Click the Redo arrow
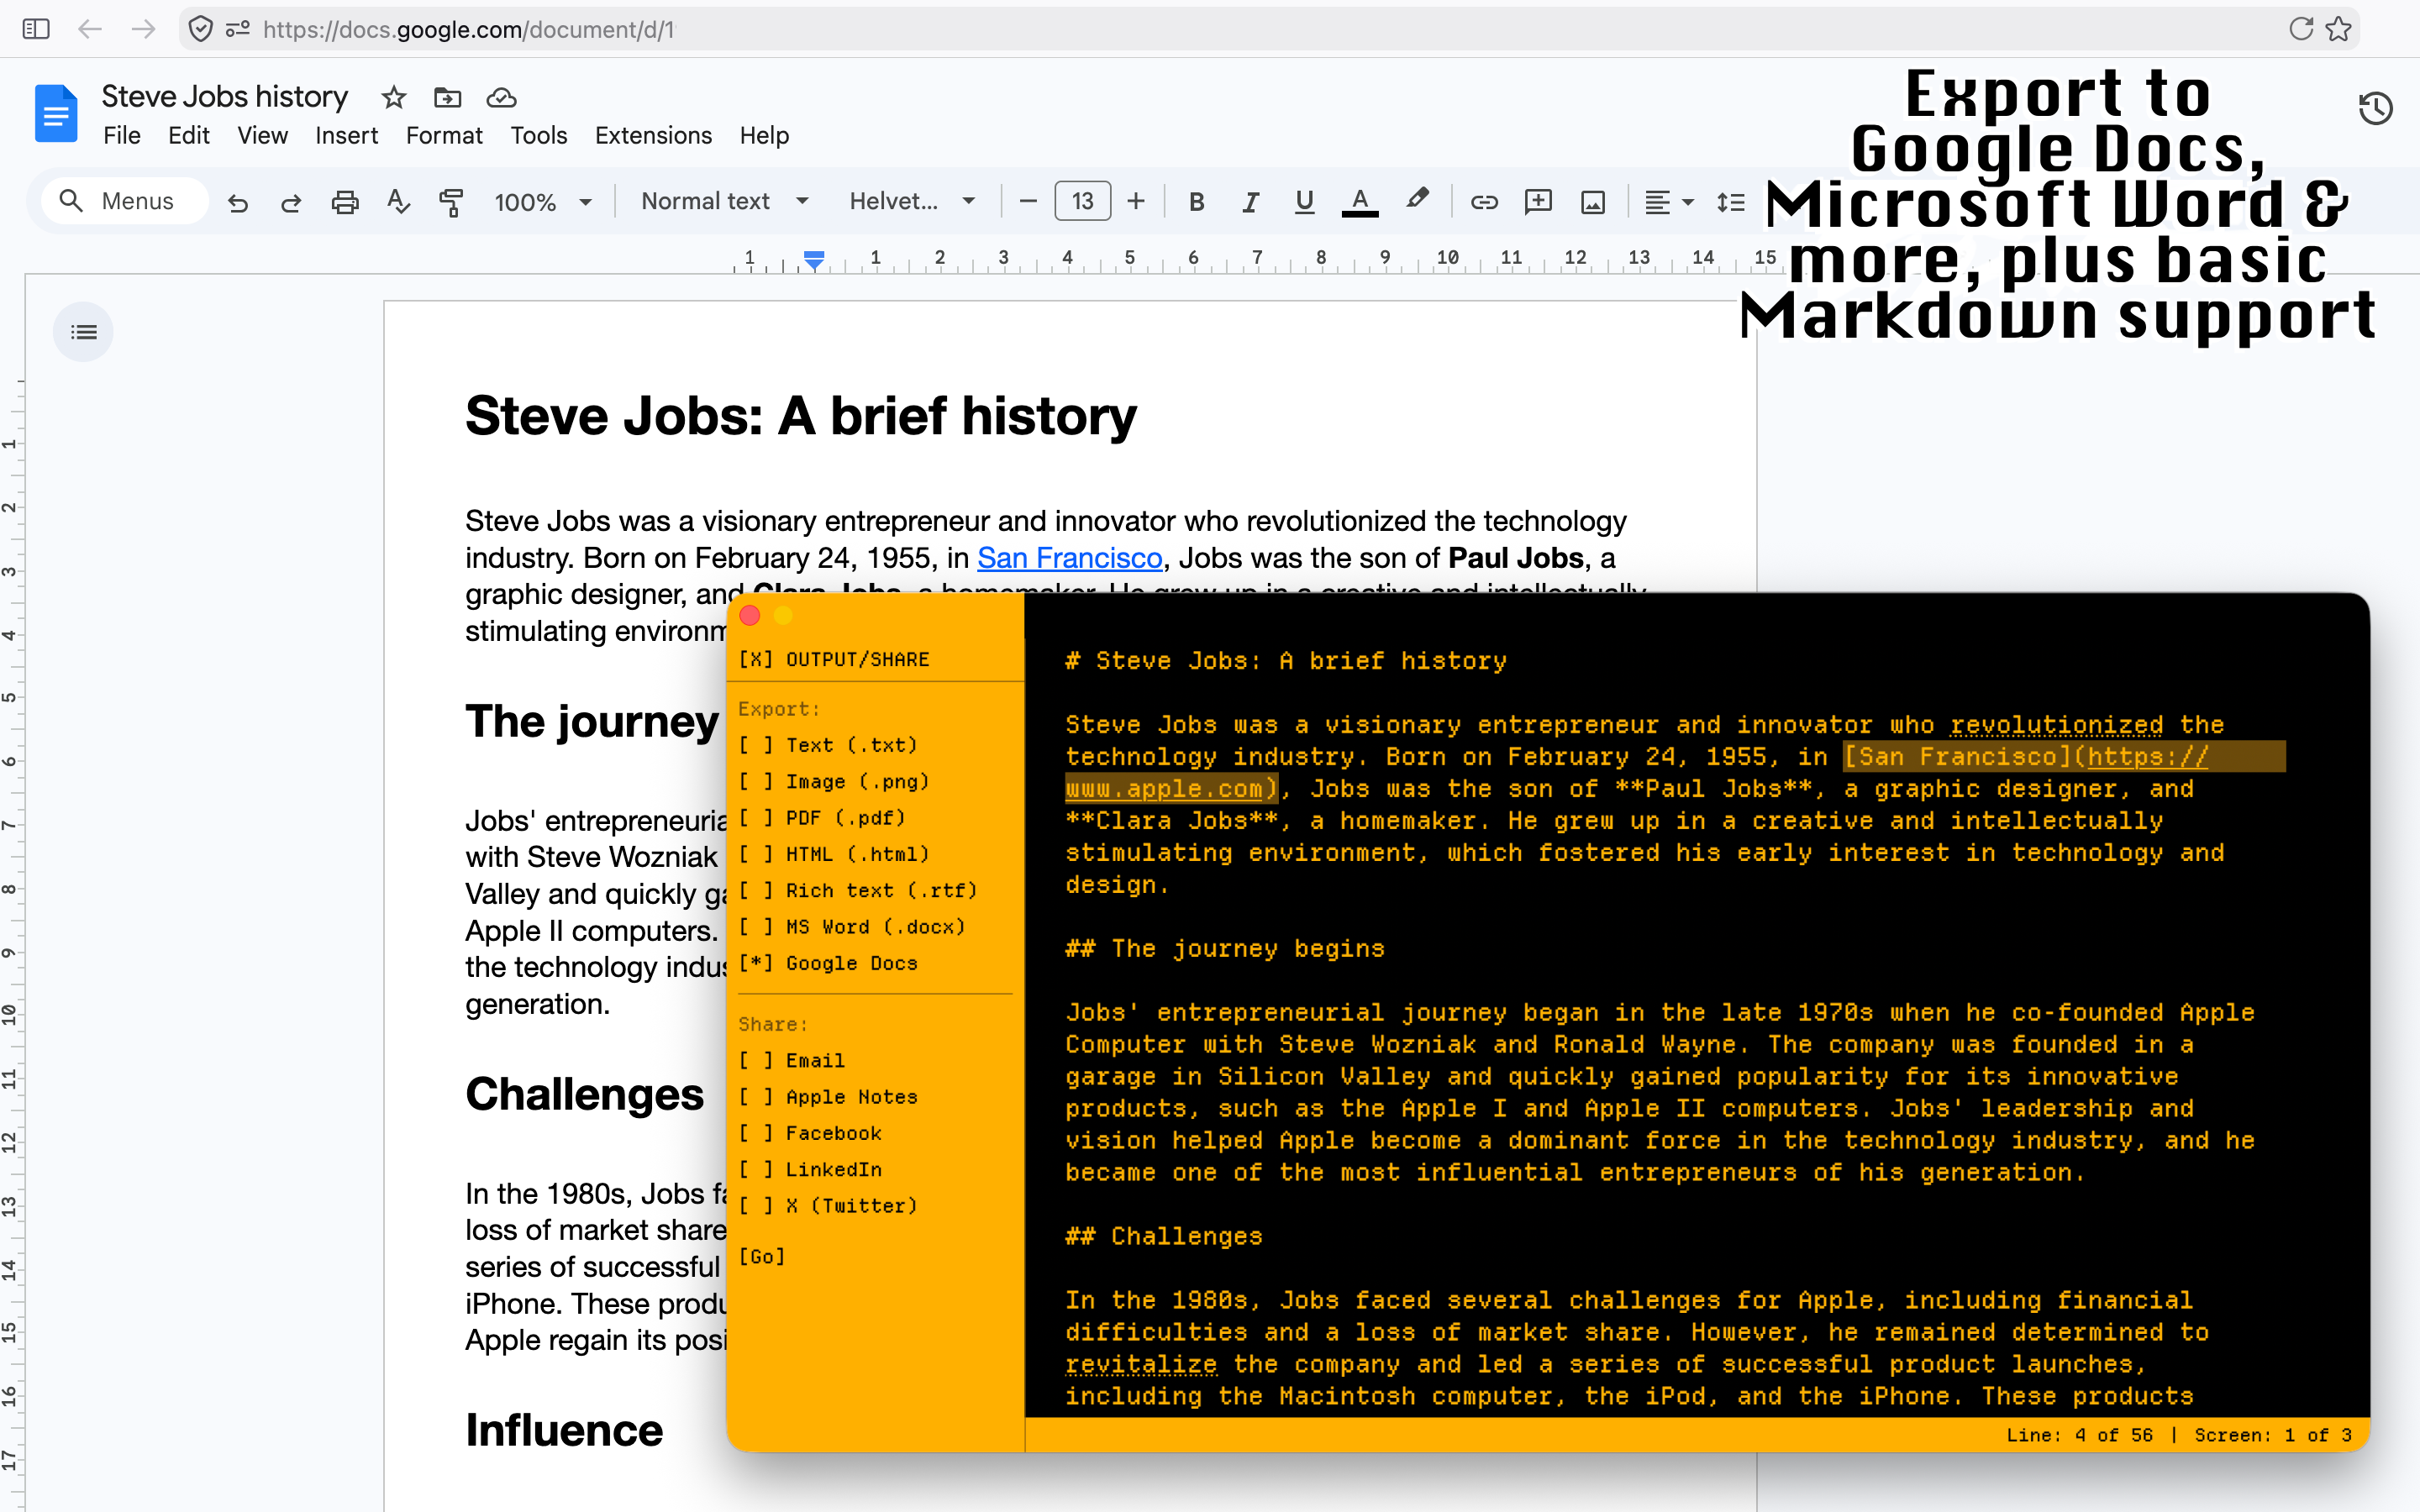 pyautogui.click(x=291, y=202)
